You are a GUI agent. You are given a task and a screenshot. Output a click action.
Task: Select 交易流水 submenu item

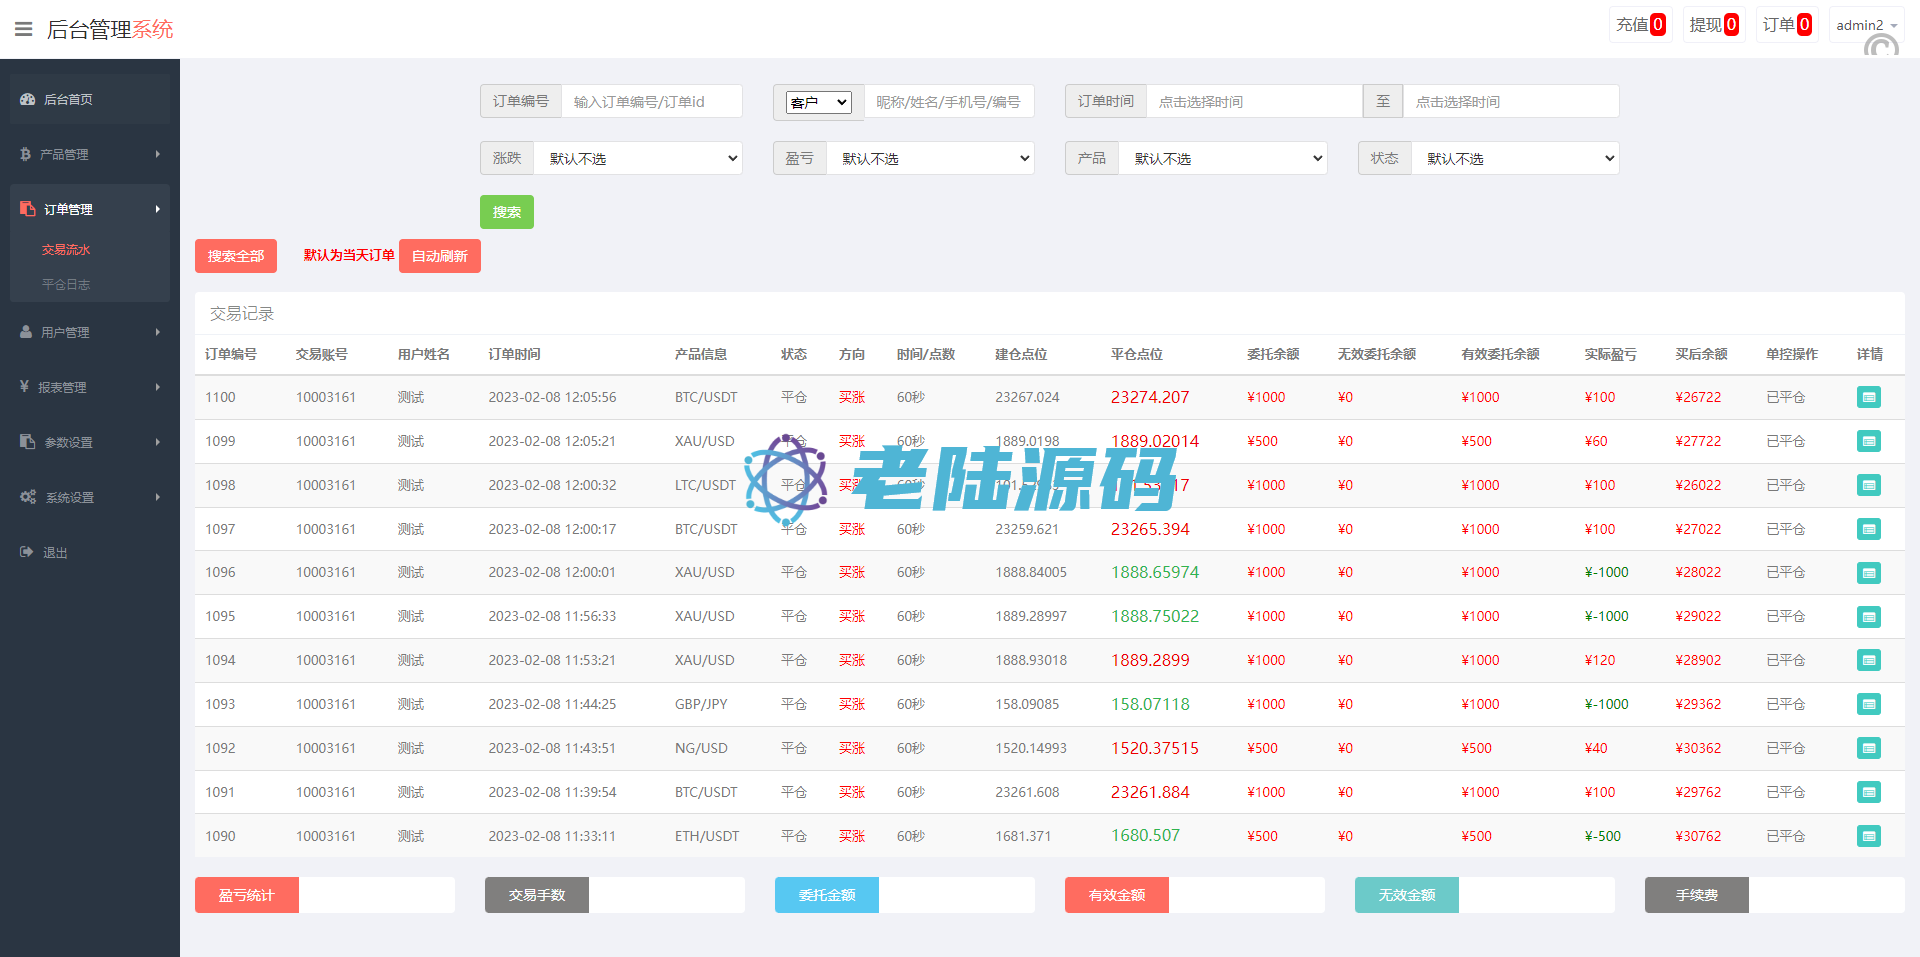coord(66,249)
